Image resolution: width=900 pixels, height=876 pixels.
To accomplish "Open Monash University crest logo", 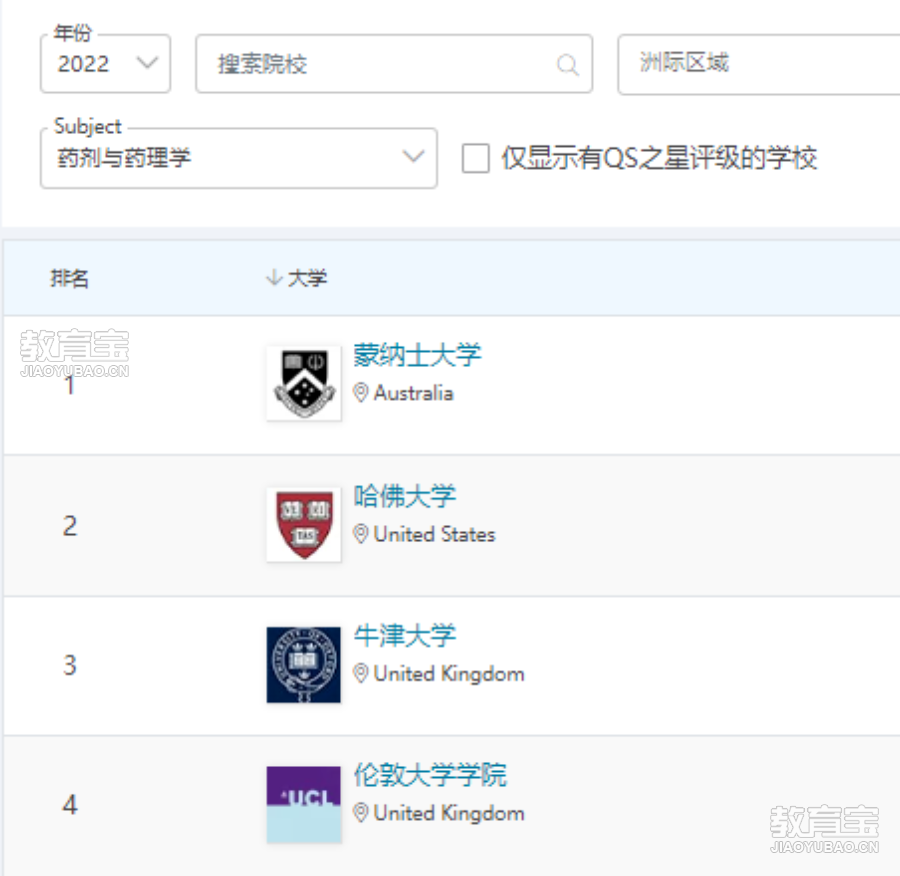I will pyautogui.click(x=304, y=383).
